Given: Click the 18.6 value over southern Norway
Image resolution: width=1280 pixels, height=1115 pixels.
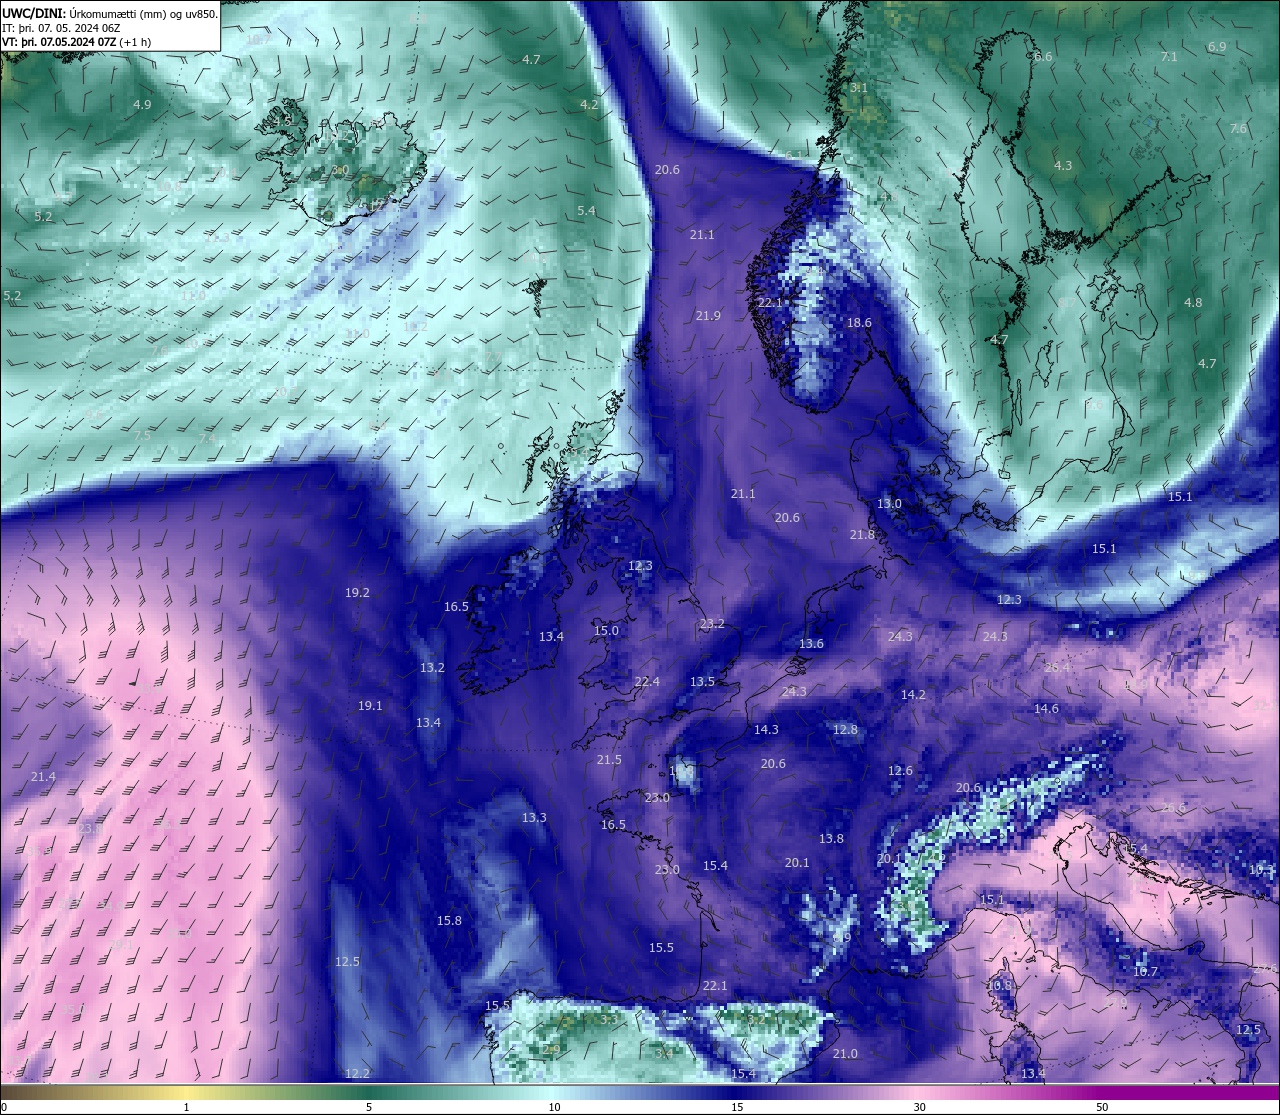Looking at the screenshot, I should tap(859, 322).
